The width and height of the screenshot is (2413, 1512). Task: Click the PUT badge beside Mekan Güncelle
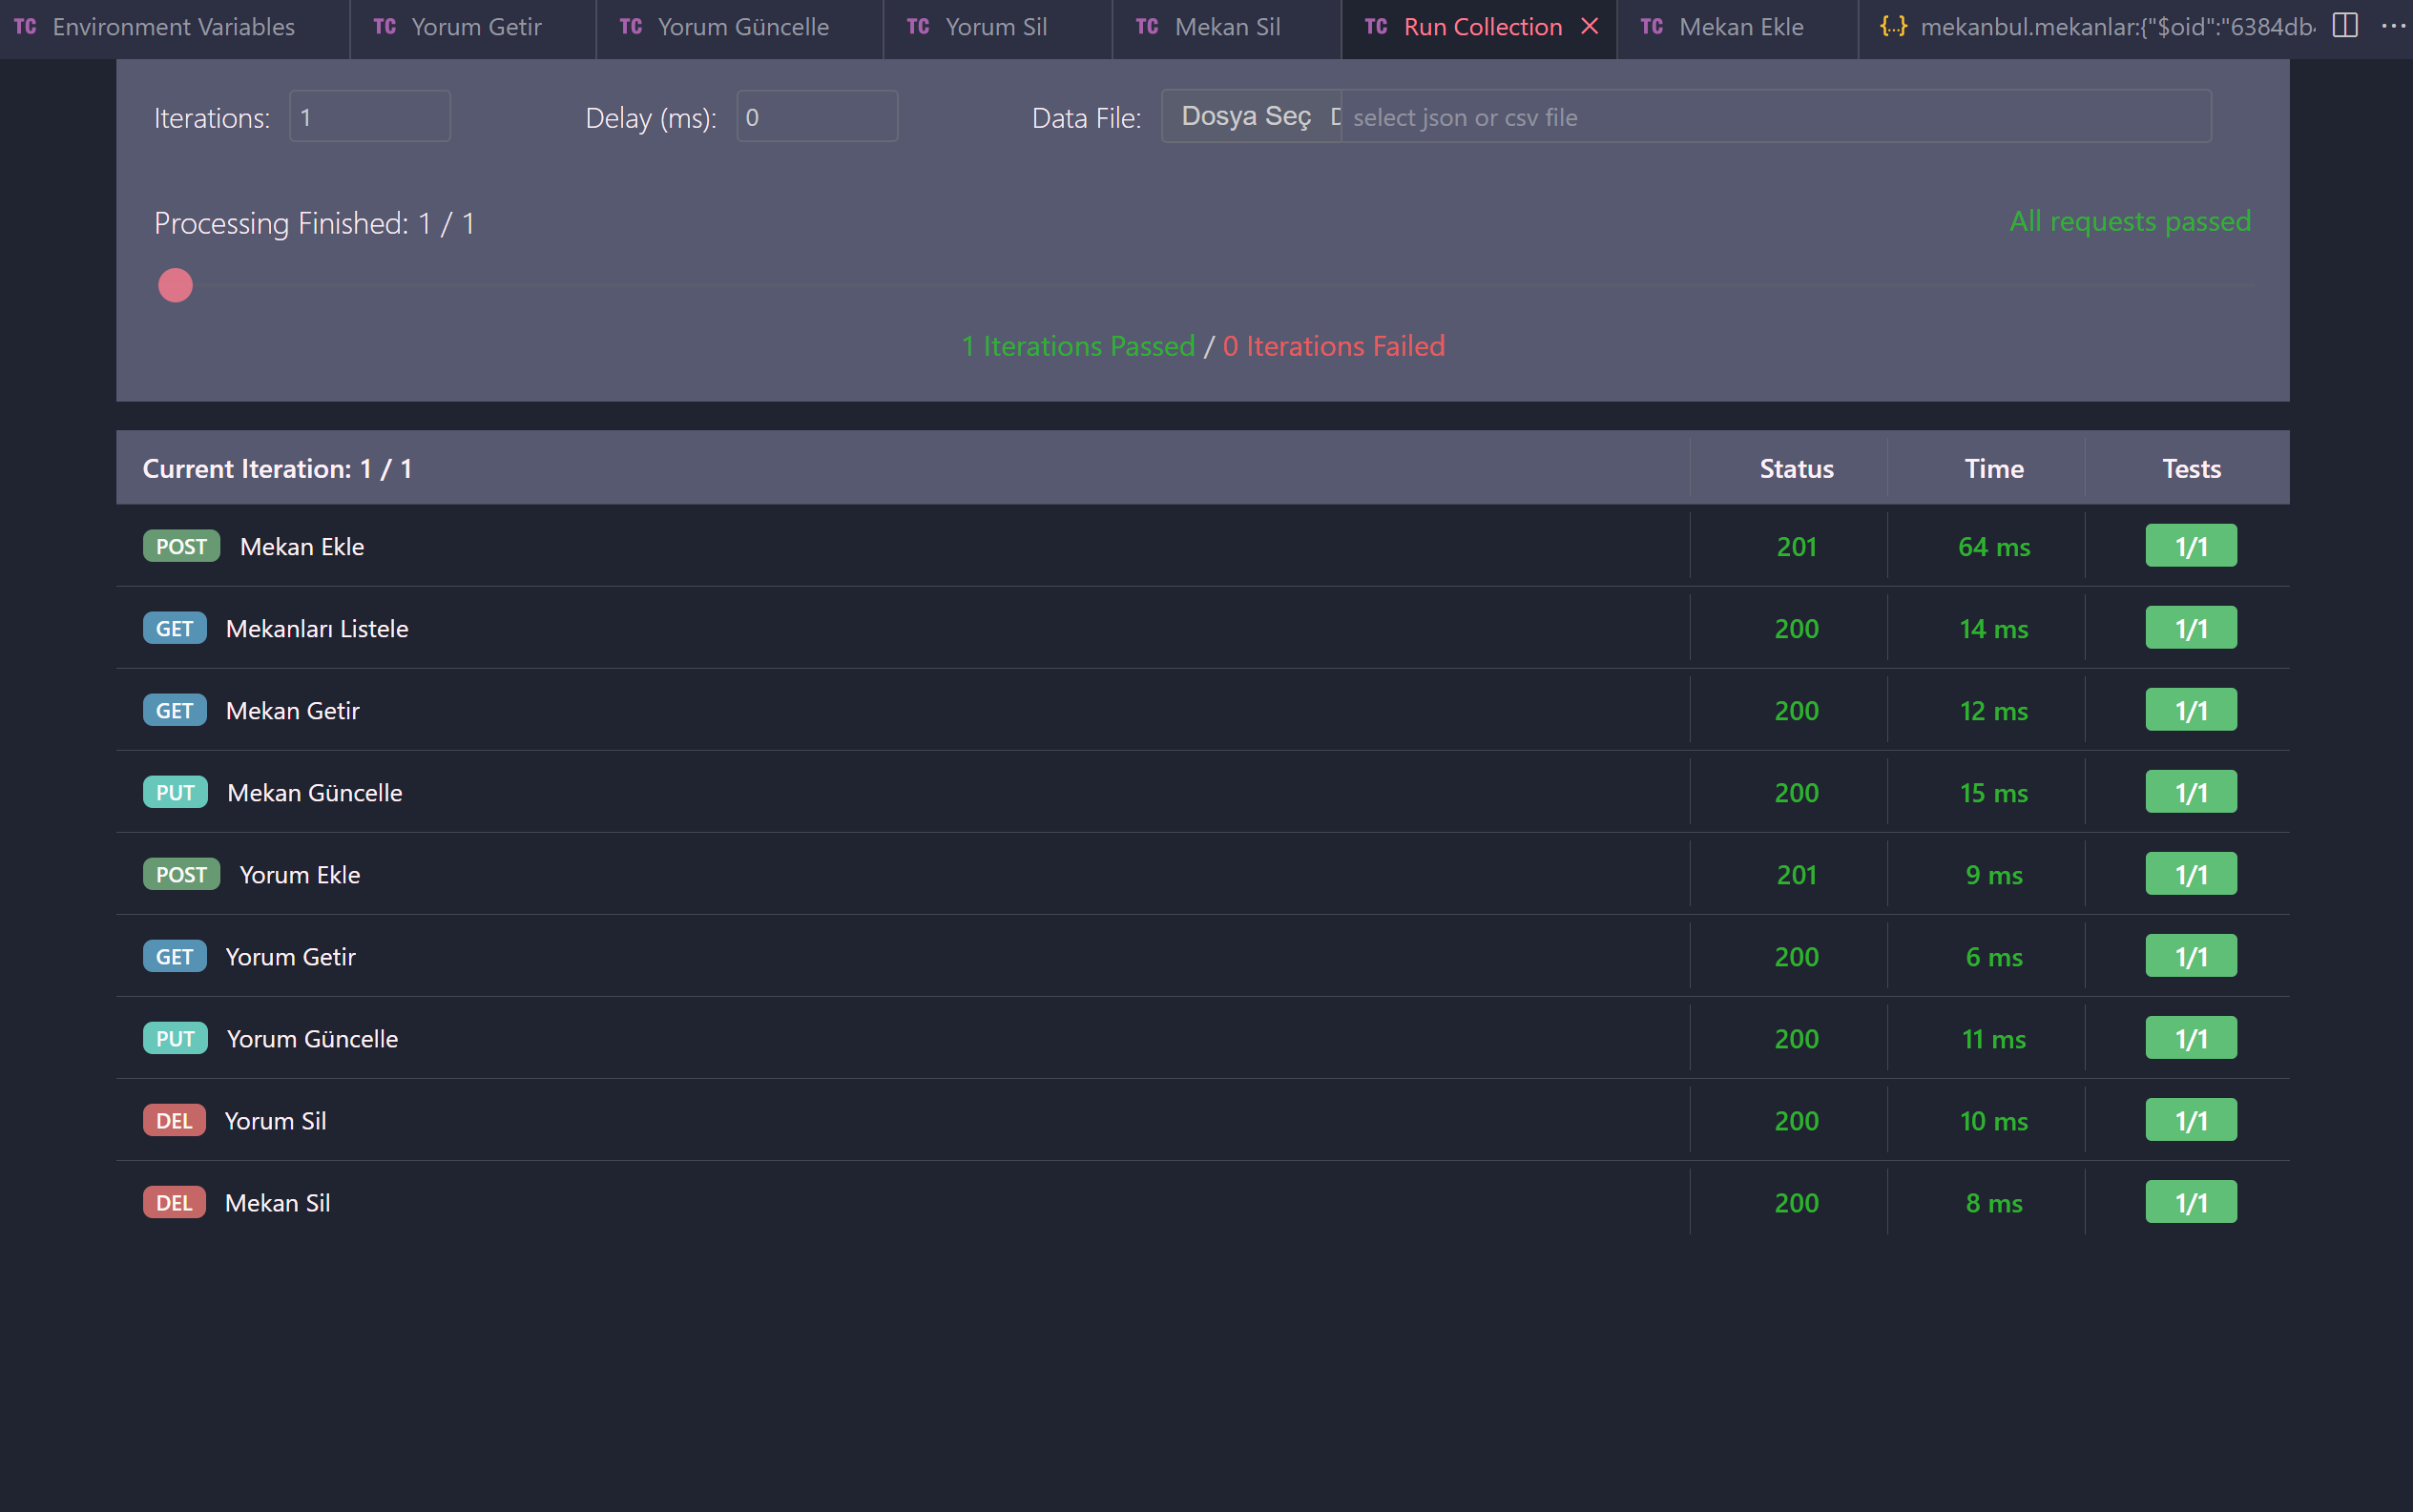[175, 792]
